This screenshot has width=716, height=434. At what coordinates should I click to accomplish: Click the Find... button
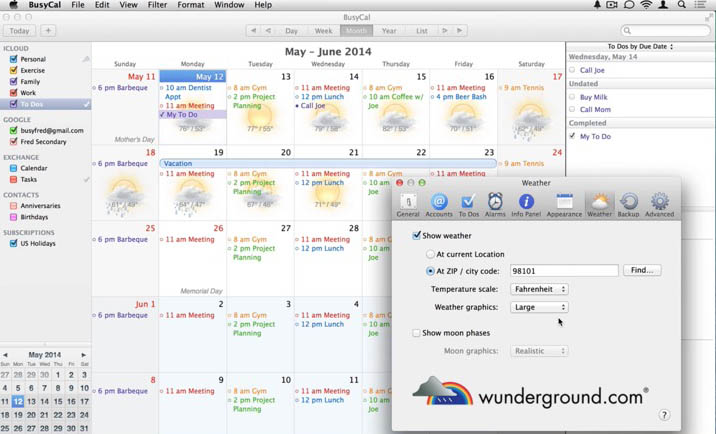point(641,271)
